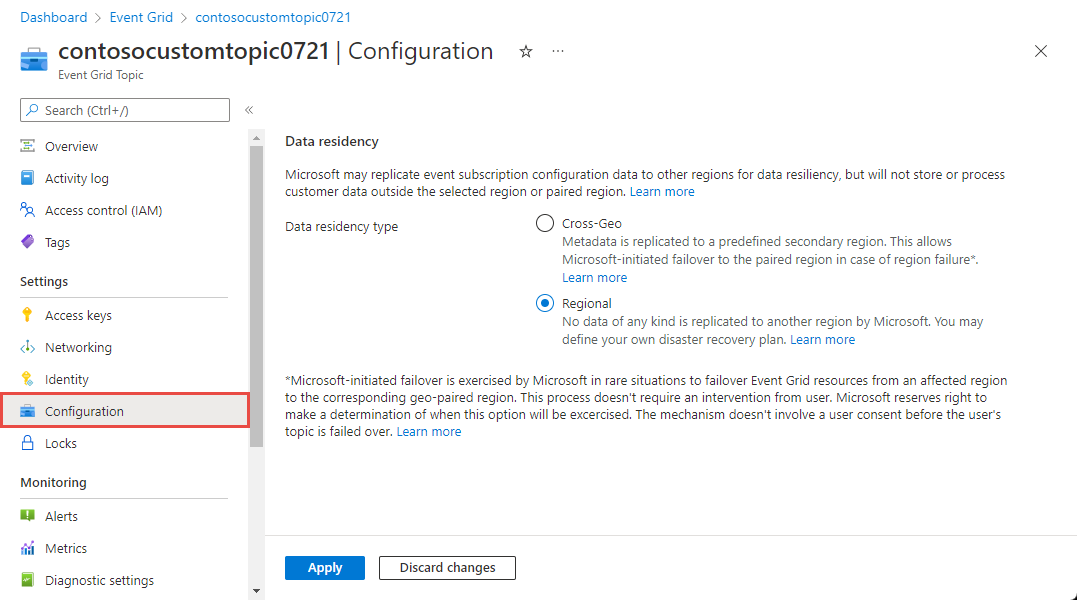Open the Metrics menu item

66,548
